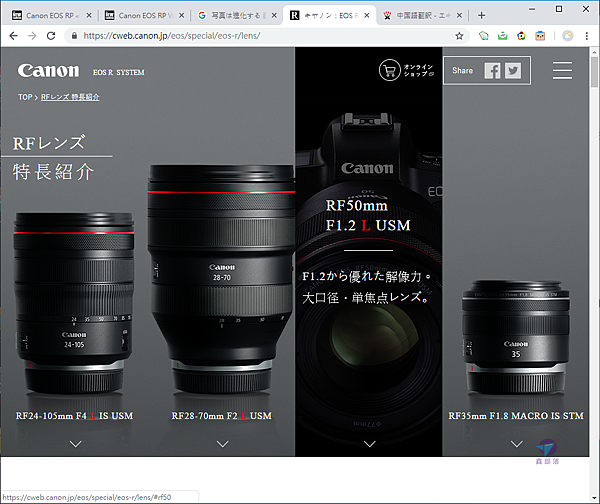Open the RF35mm F1.8 MACRO IS STM label
Screen dimensions: 600x504
[x=516, y=416]
